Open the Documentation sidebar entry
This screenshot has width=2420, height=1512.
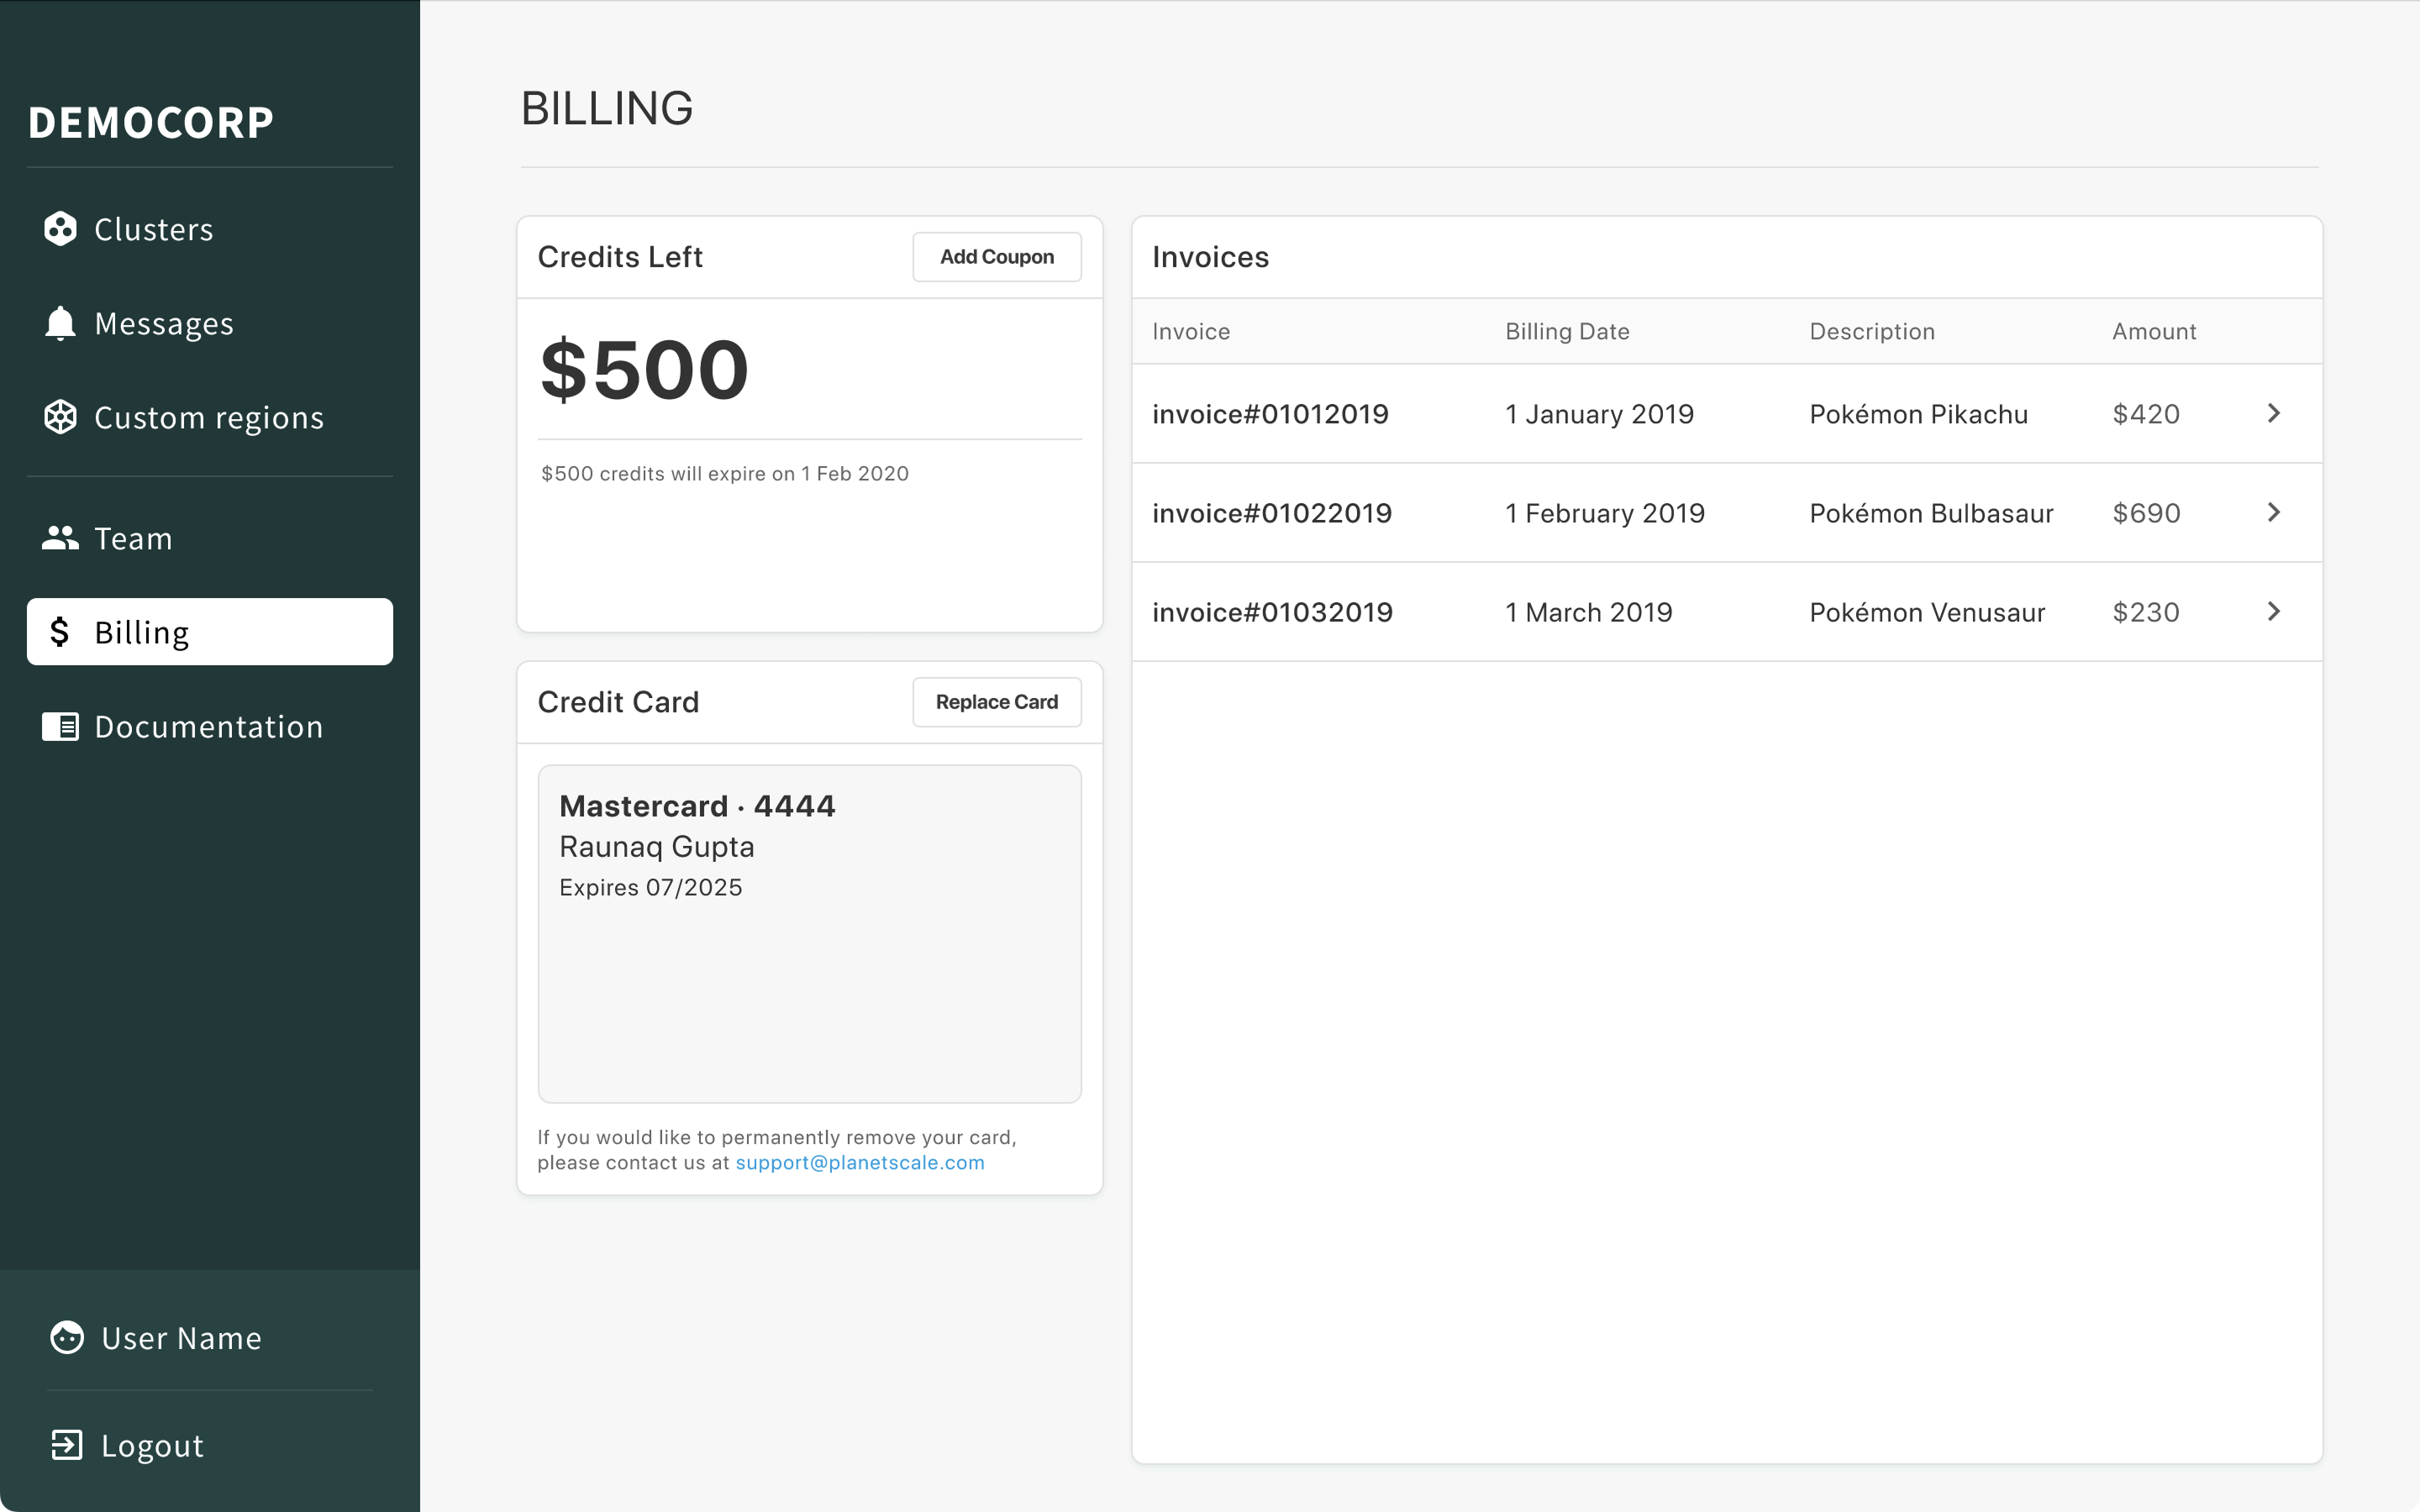(x=209, y=726)
